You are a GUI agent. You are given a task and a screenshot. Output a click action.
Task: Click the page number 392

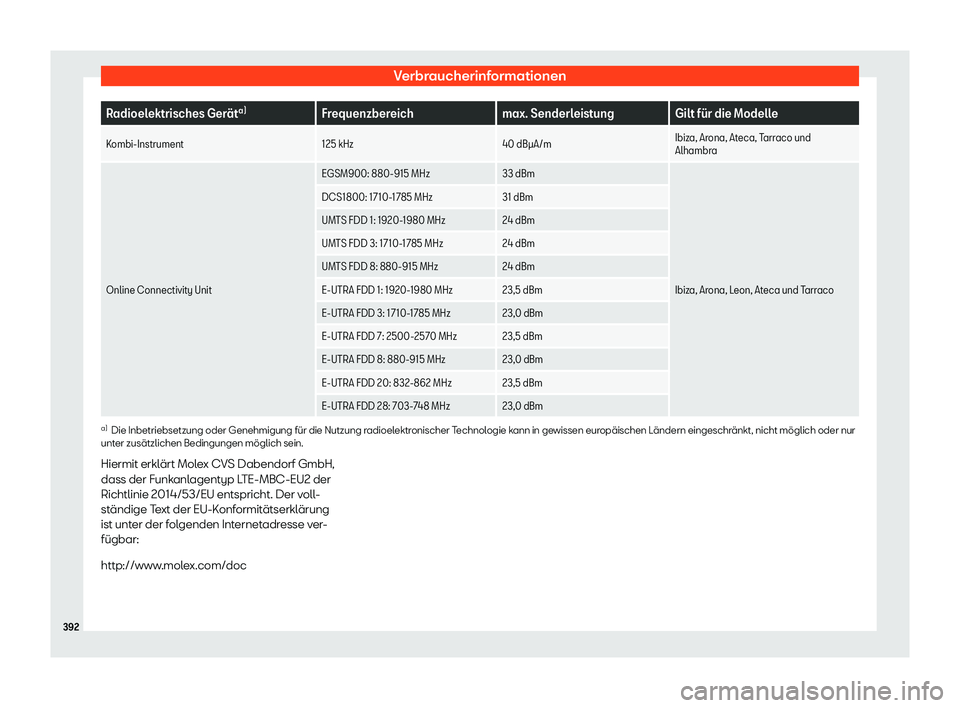tap(71, 627)
